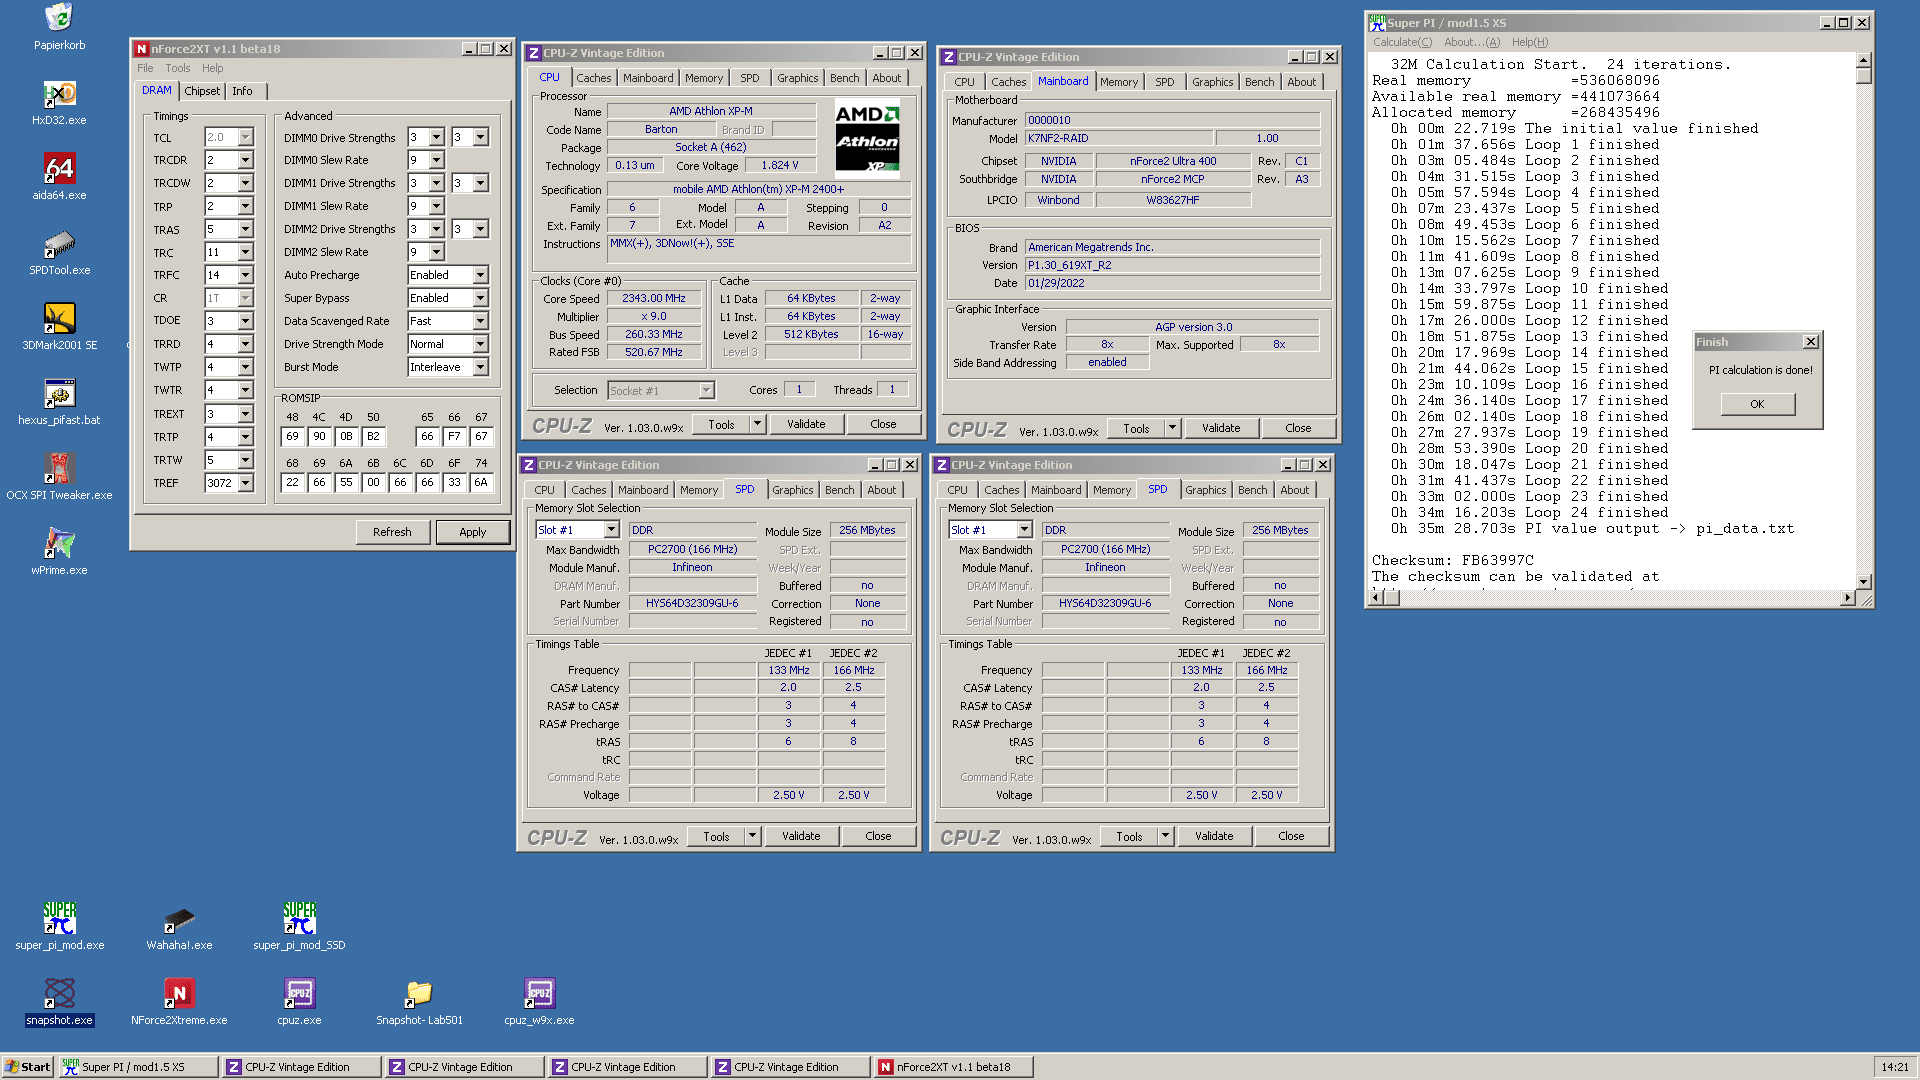Click Close in Mainboard CPU-Z window
The height and width of the screenshot is (1080, 1920).
pyautogui.click(x=1298, y=428)
